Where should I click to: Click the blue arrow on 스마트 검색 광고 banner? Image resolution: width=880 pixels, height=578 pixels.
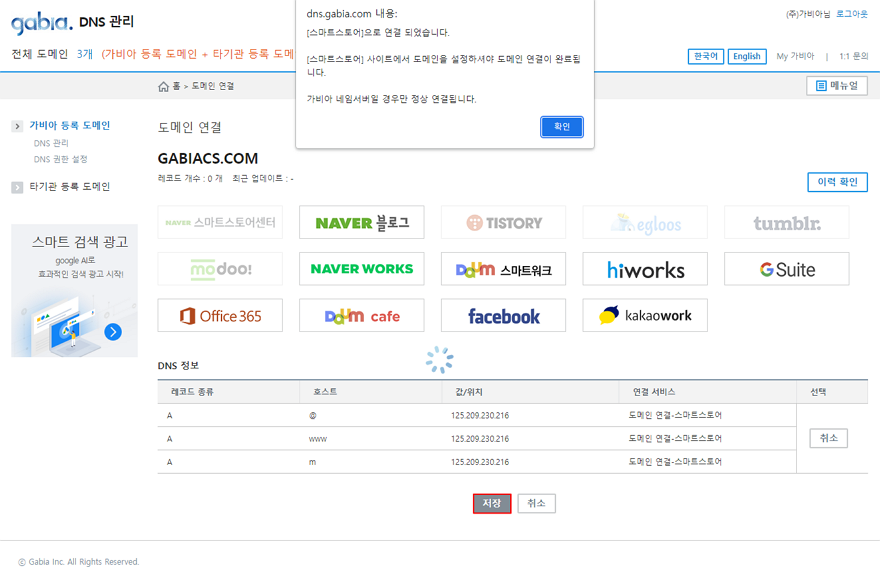coord(113,332)
